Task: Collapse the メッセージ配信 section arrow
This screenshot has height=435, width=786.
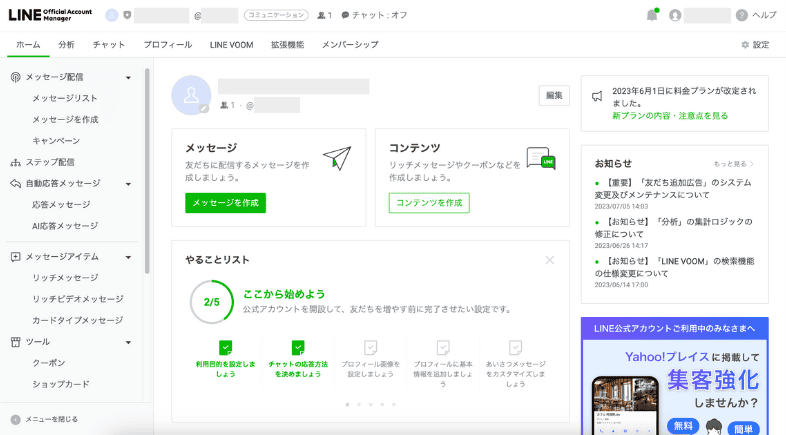Action: point(128,78)
